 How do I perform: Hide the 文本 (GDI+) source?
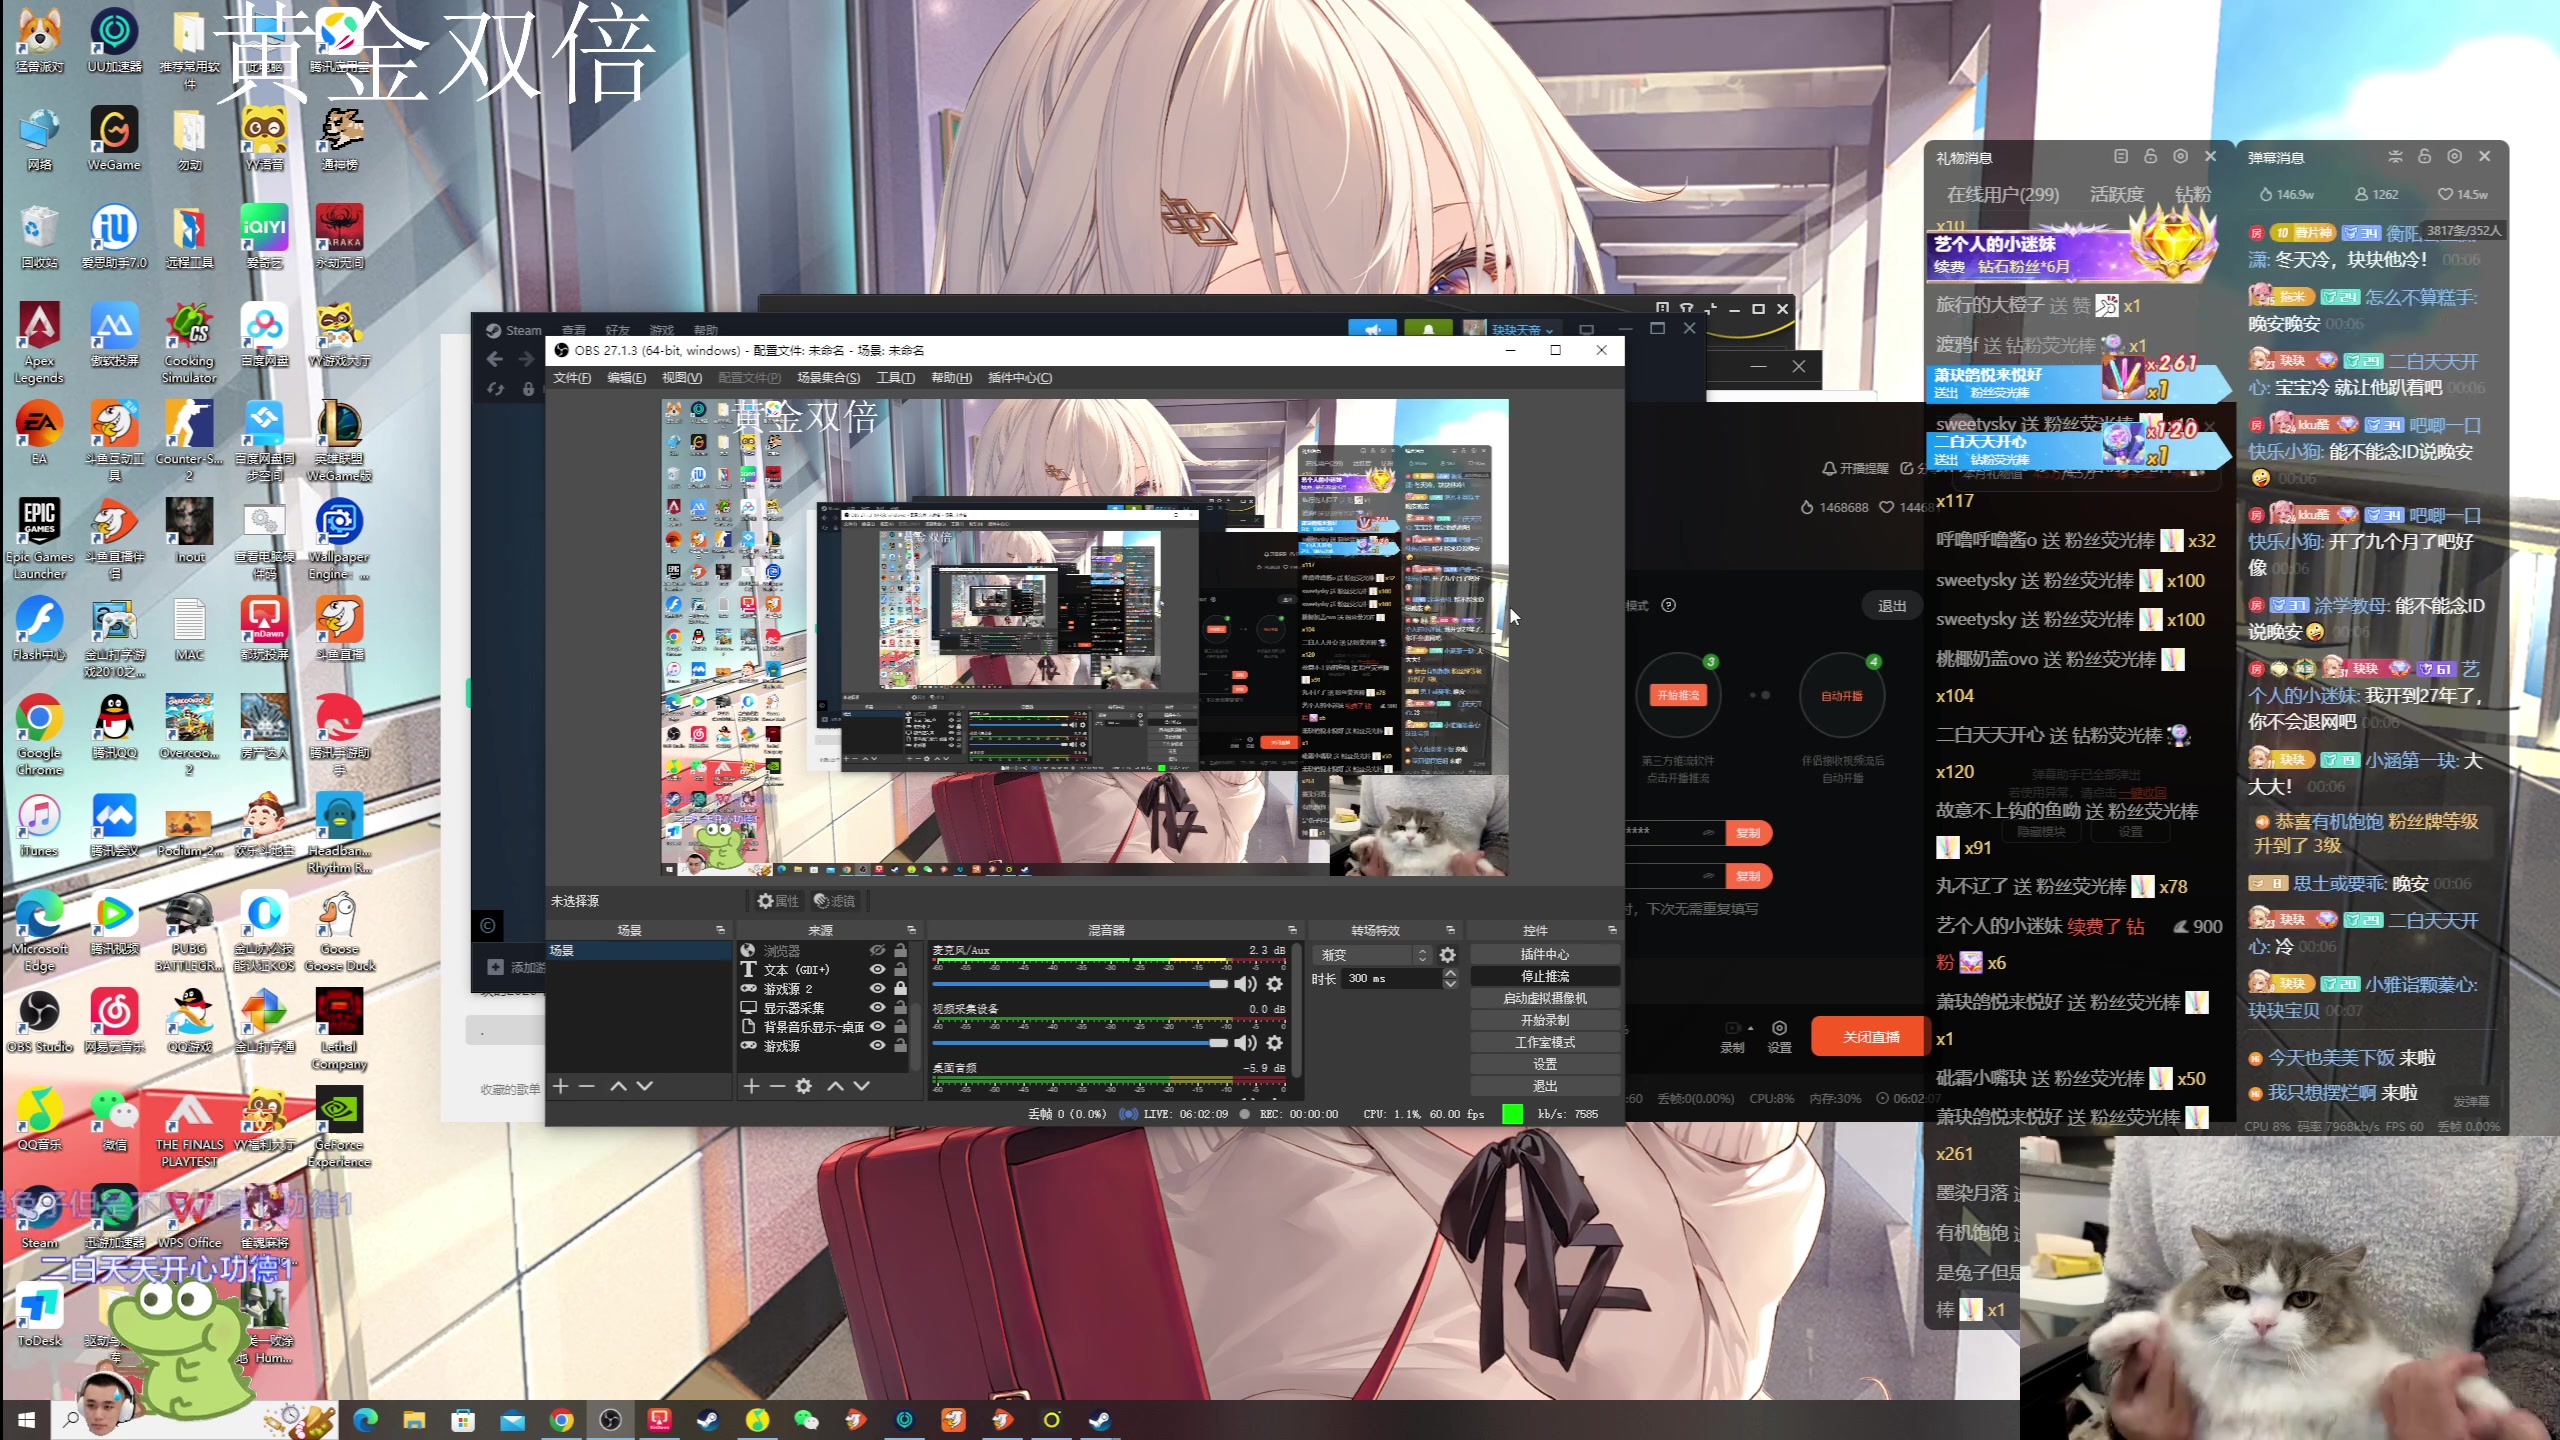(x=877, y=969)
